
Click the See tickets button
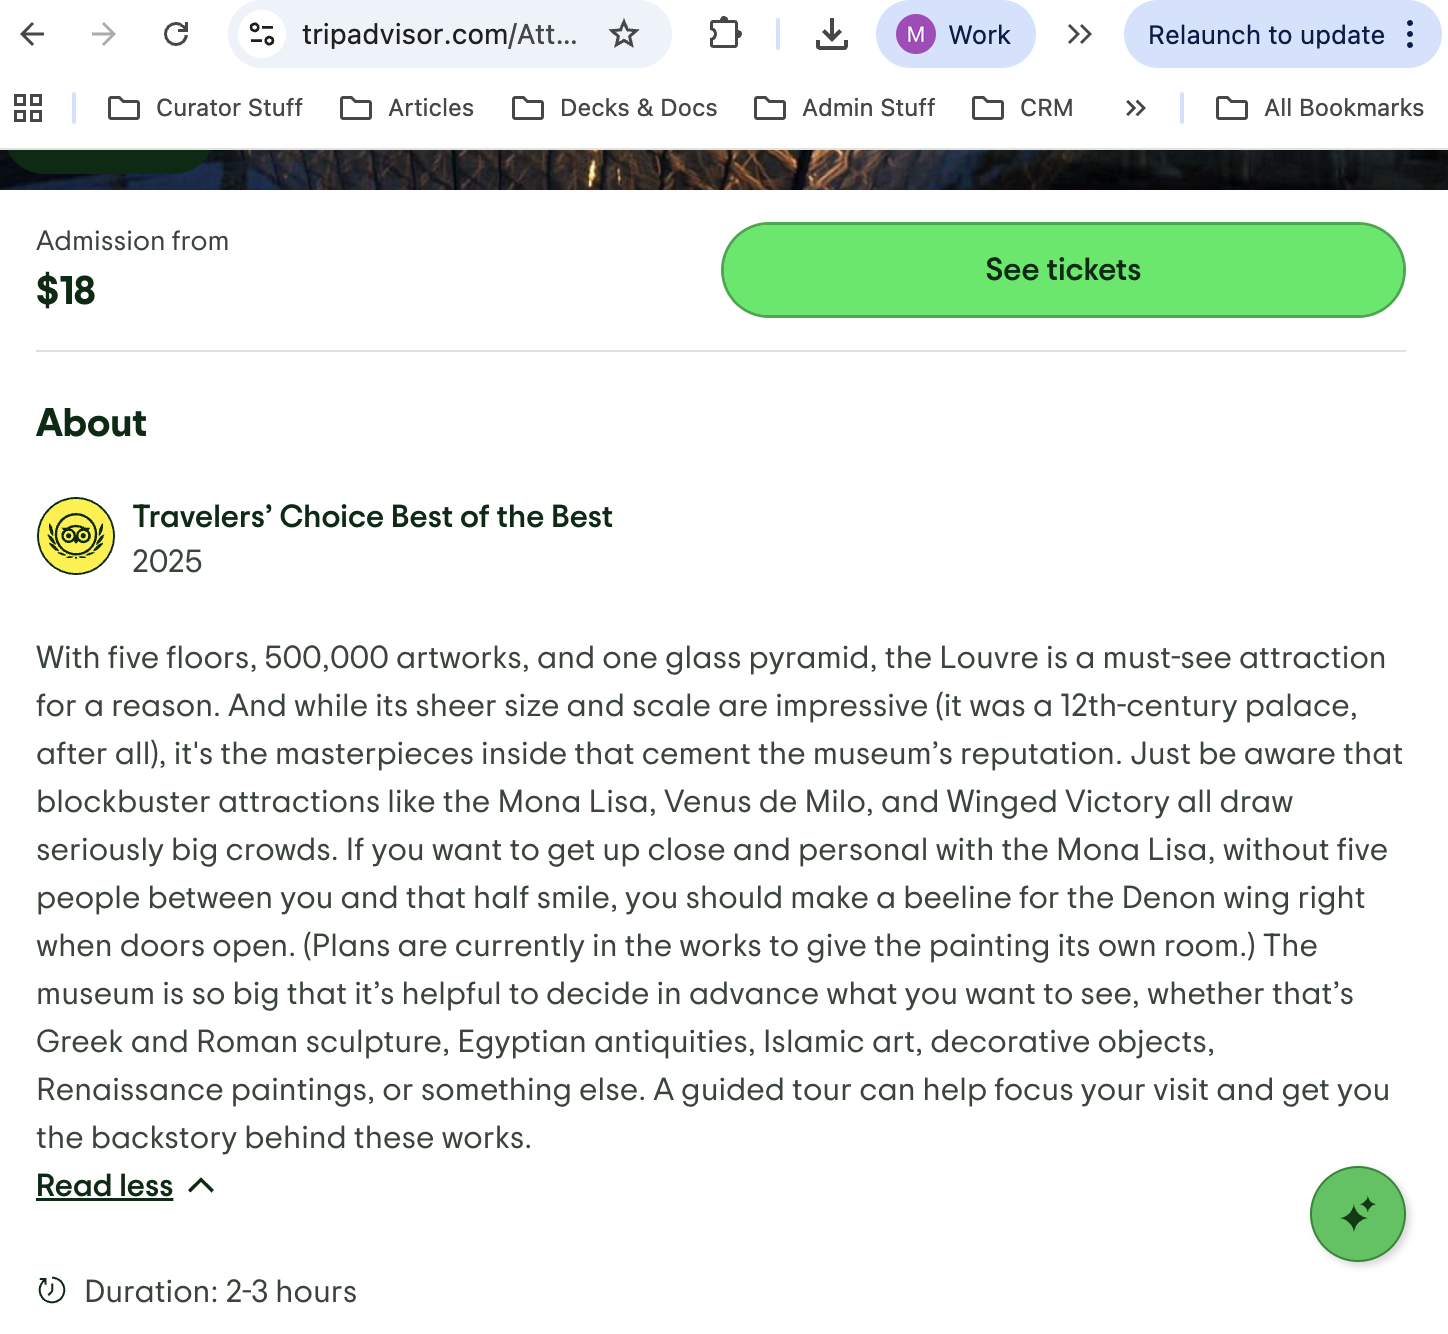click(1063, 270)
